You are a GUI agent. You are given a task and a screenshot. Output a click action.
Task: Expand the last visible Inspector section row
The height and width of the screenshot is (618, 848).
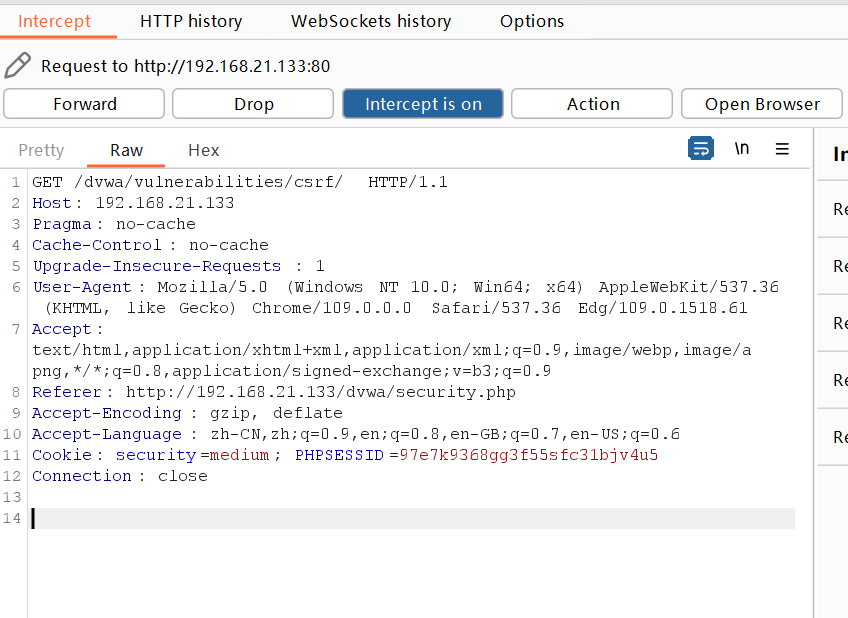pyautogui.click(x=838, y=437)
